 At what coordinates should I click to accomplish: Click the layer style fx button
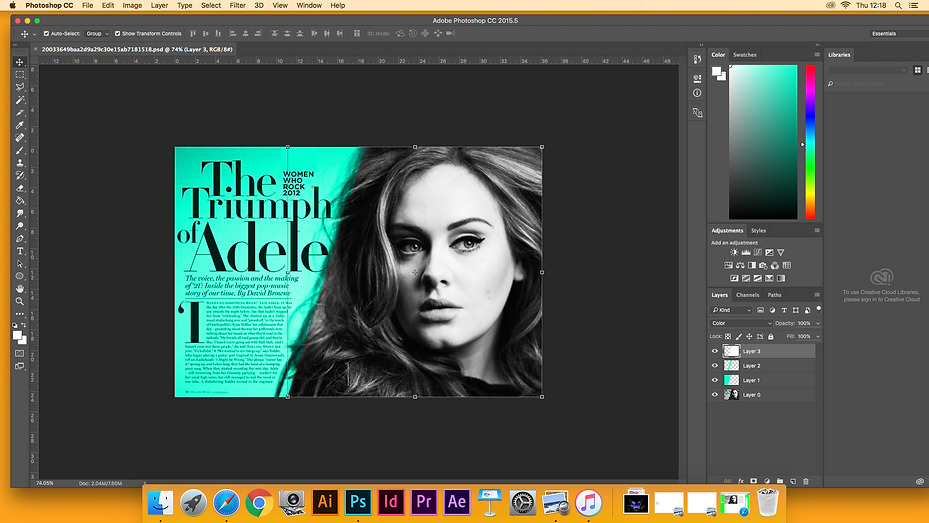coord(741,481)
